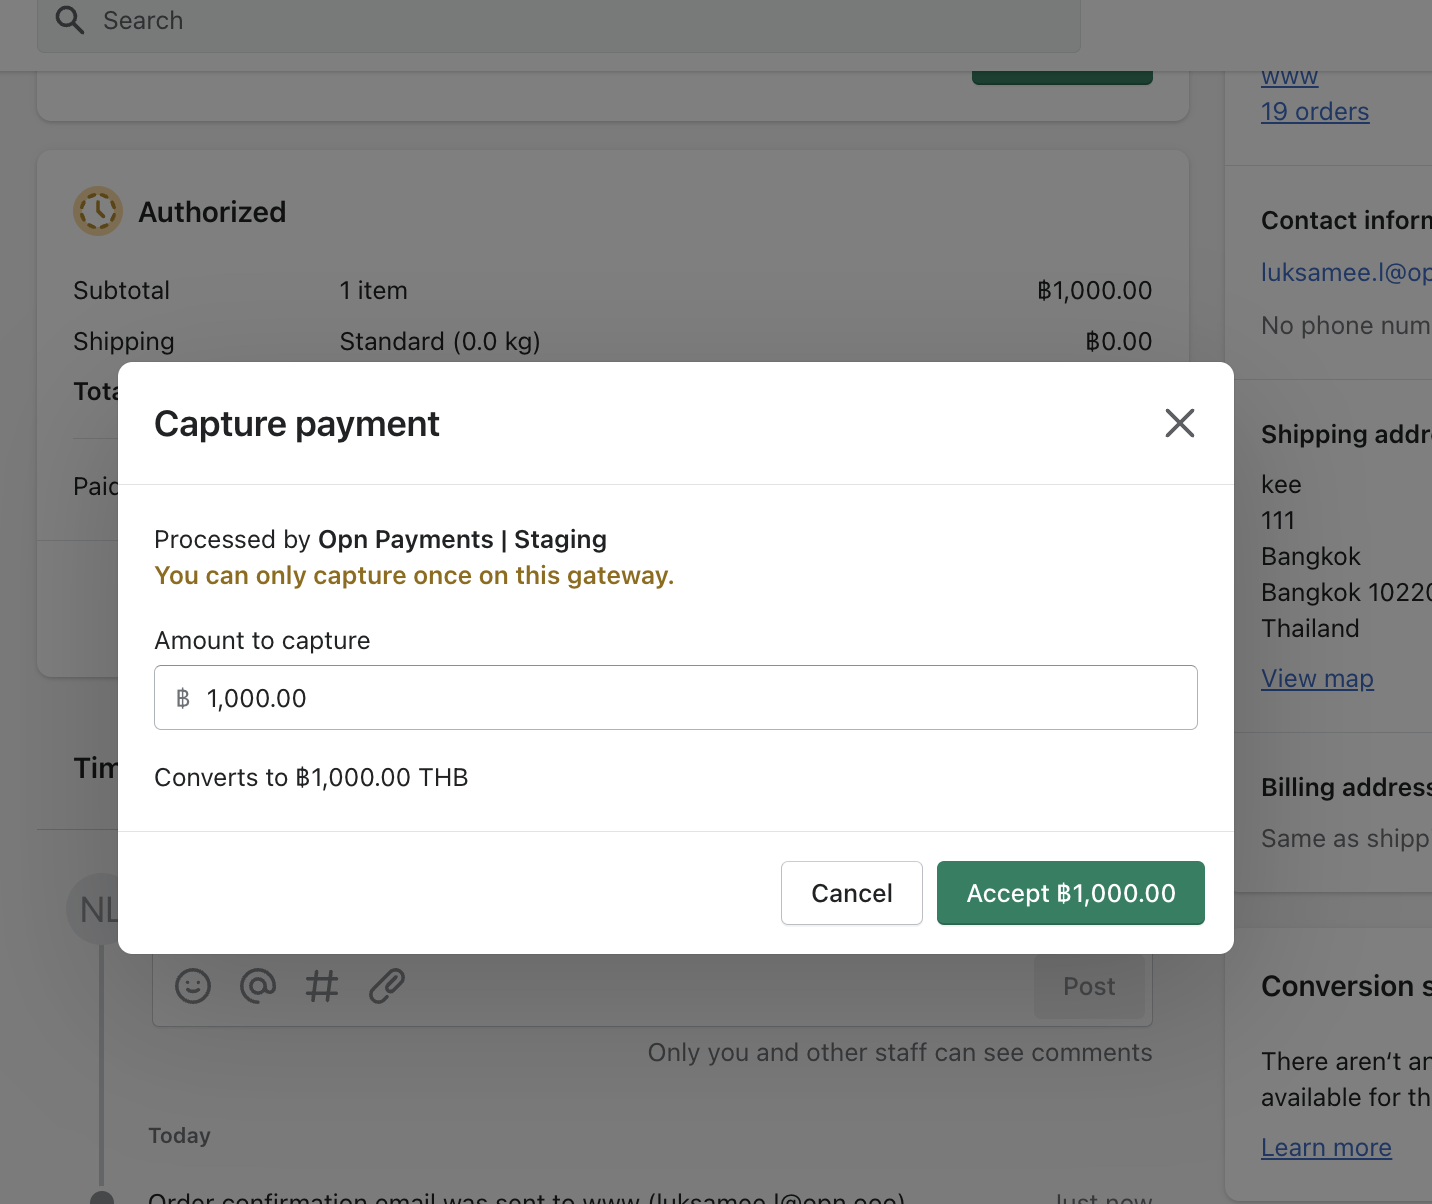This screenshot has height=1204, width=1432.
Task: Attach a file using the paperclip icon
Action: pyautogui.click(x=386, y=986)
